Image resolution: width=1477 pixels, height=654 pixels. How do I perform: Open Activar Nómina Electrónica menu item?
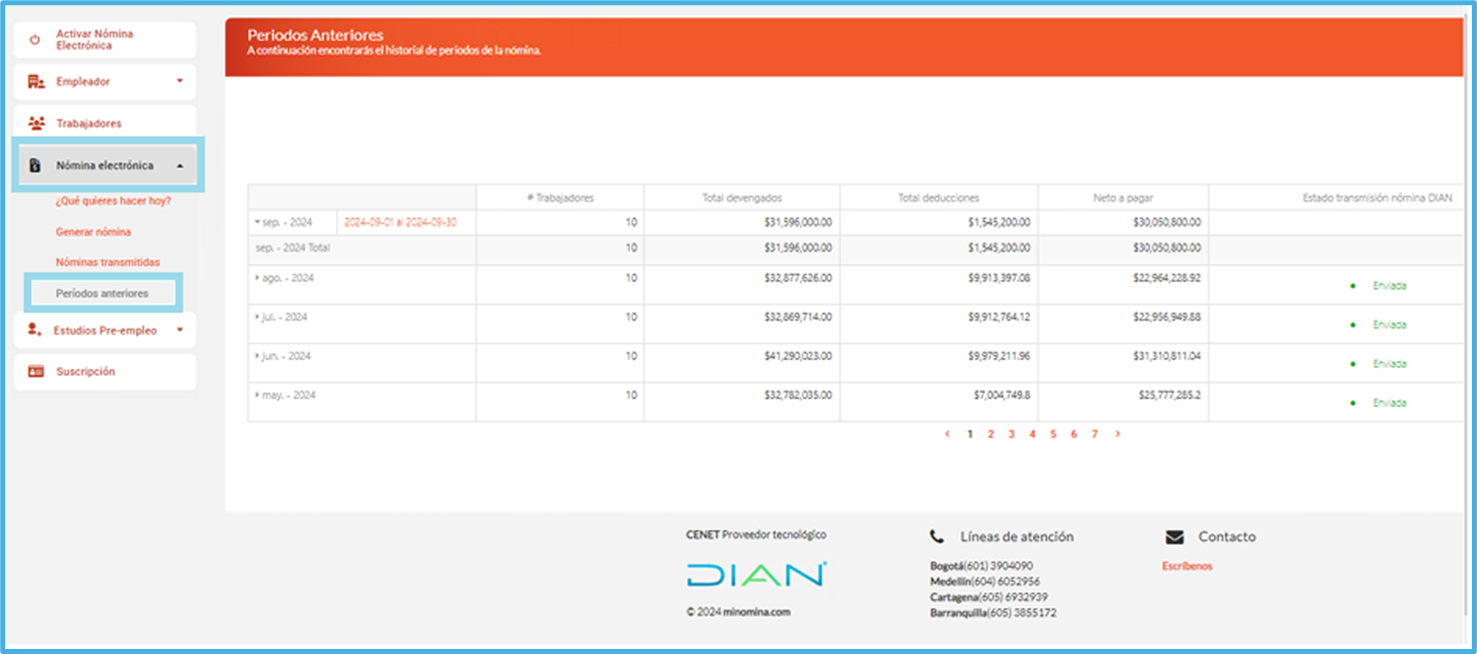click(x=104, y=40)
